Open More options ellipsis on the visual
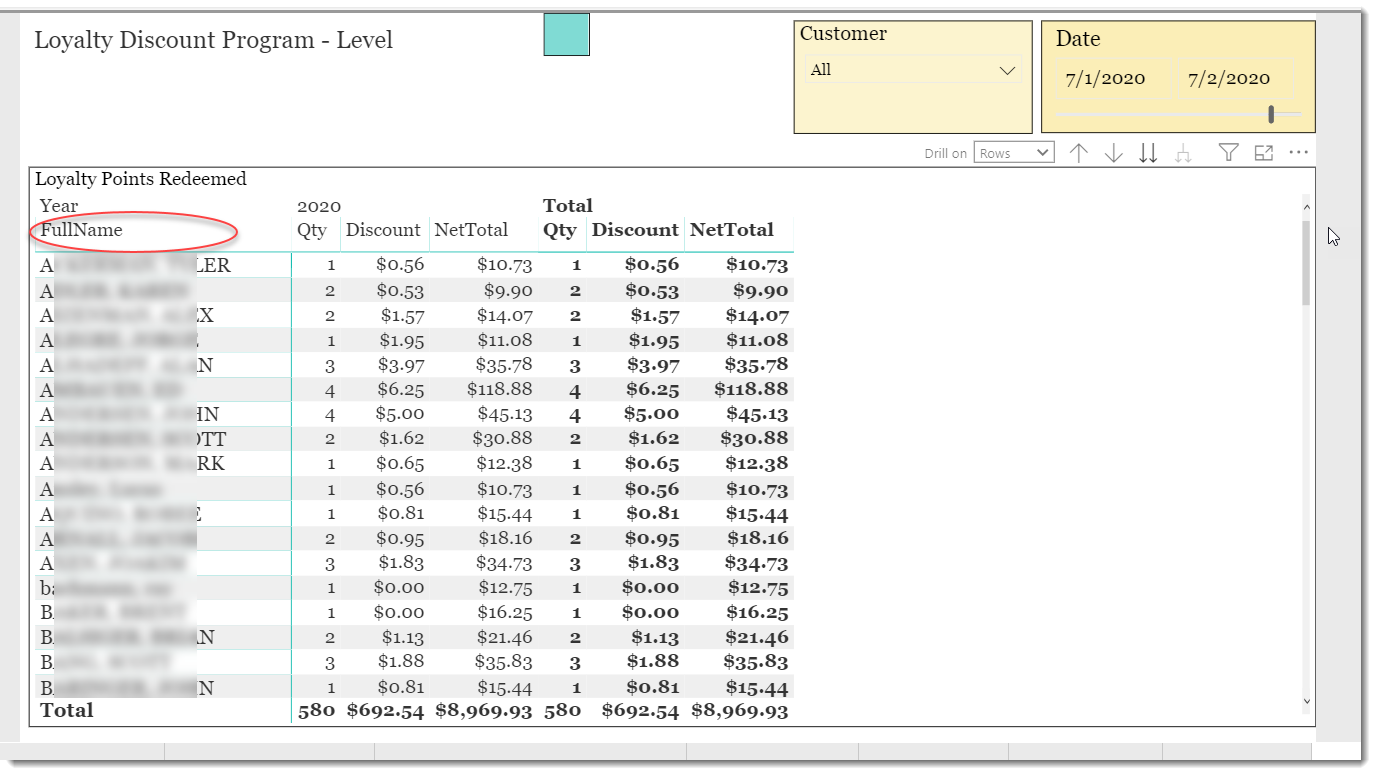This screenshot has width=1376, height=775. point(1298,153)
